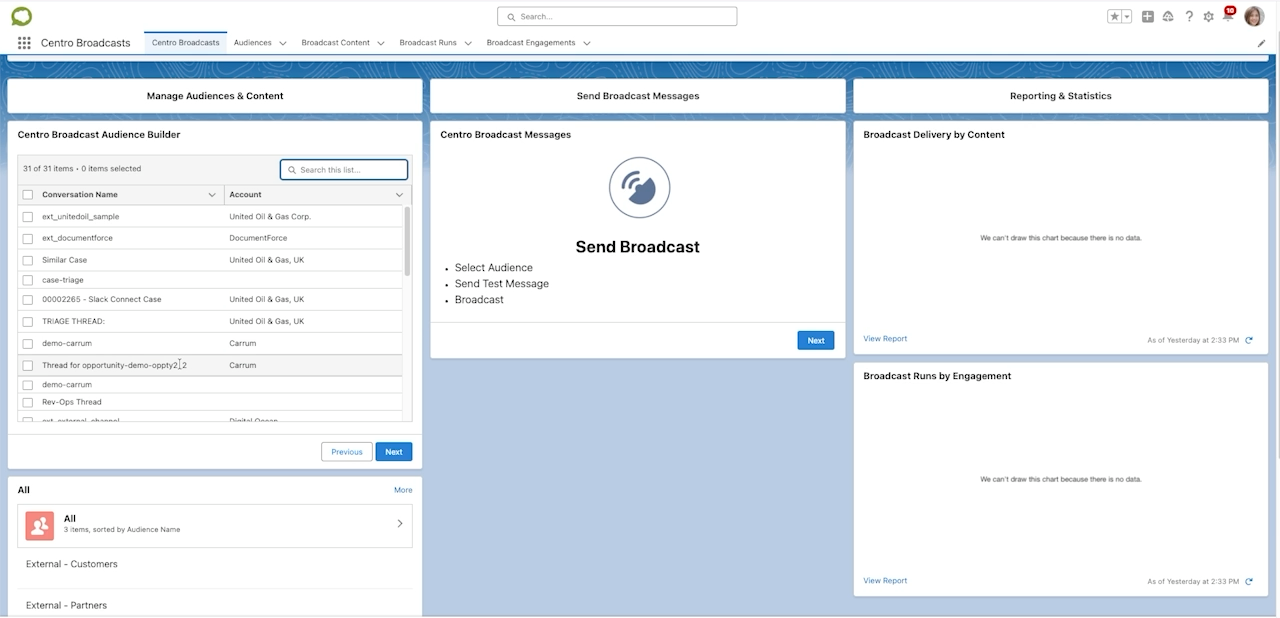Open Account column menu chevron
The height and width of the screenshot is (618, 1280).
pos(399,195)
